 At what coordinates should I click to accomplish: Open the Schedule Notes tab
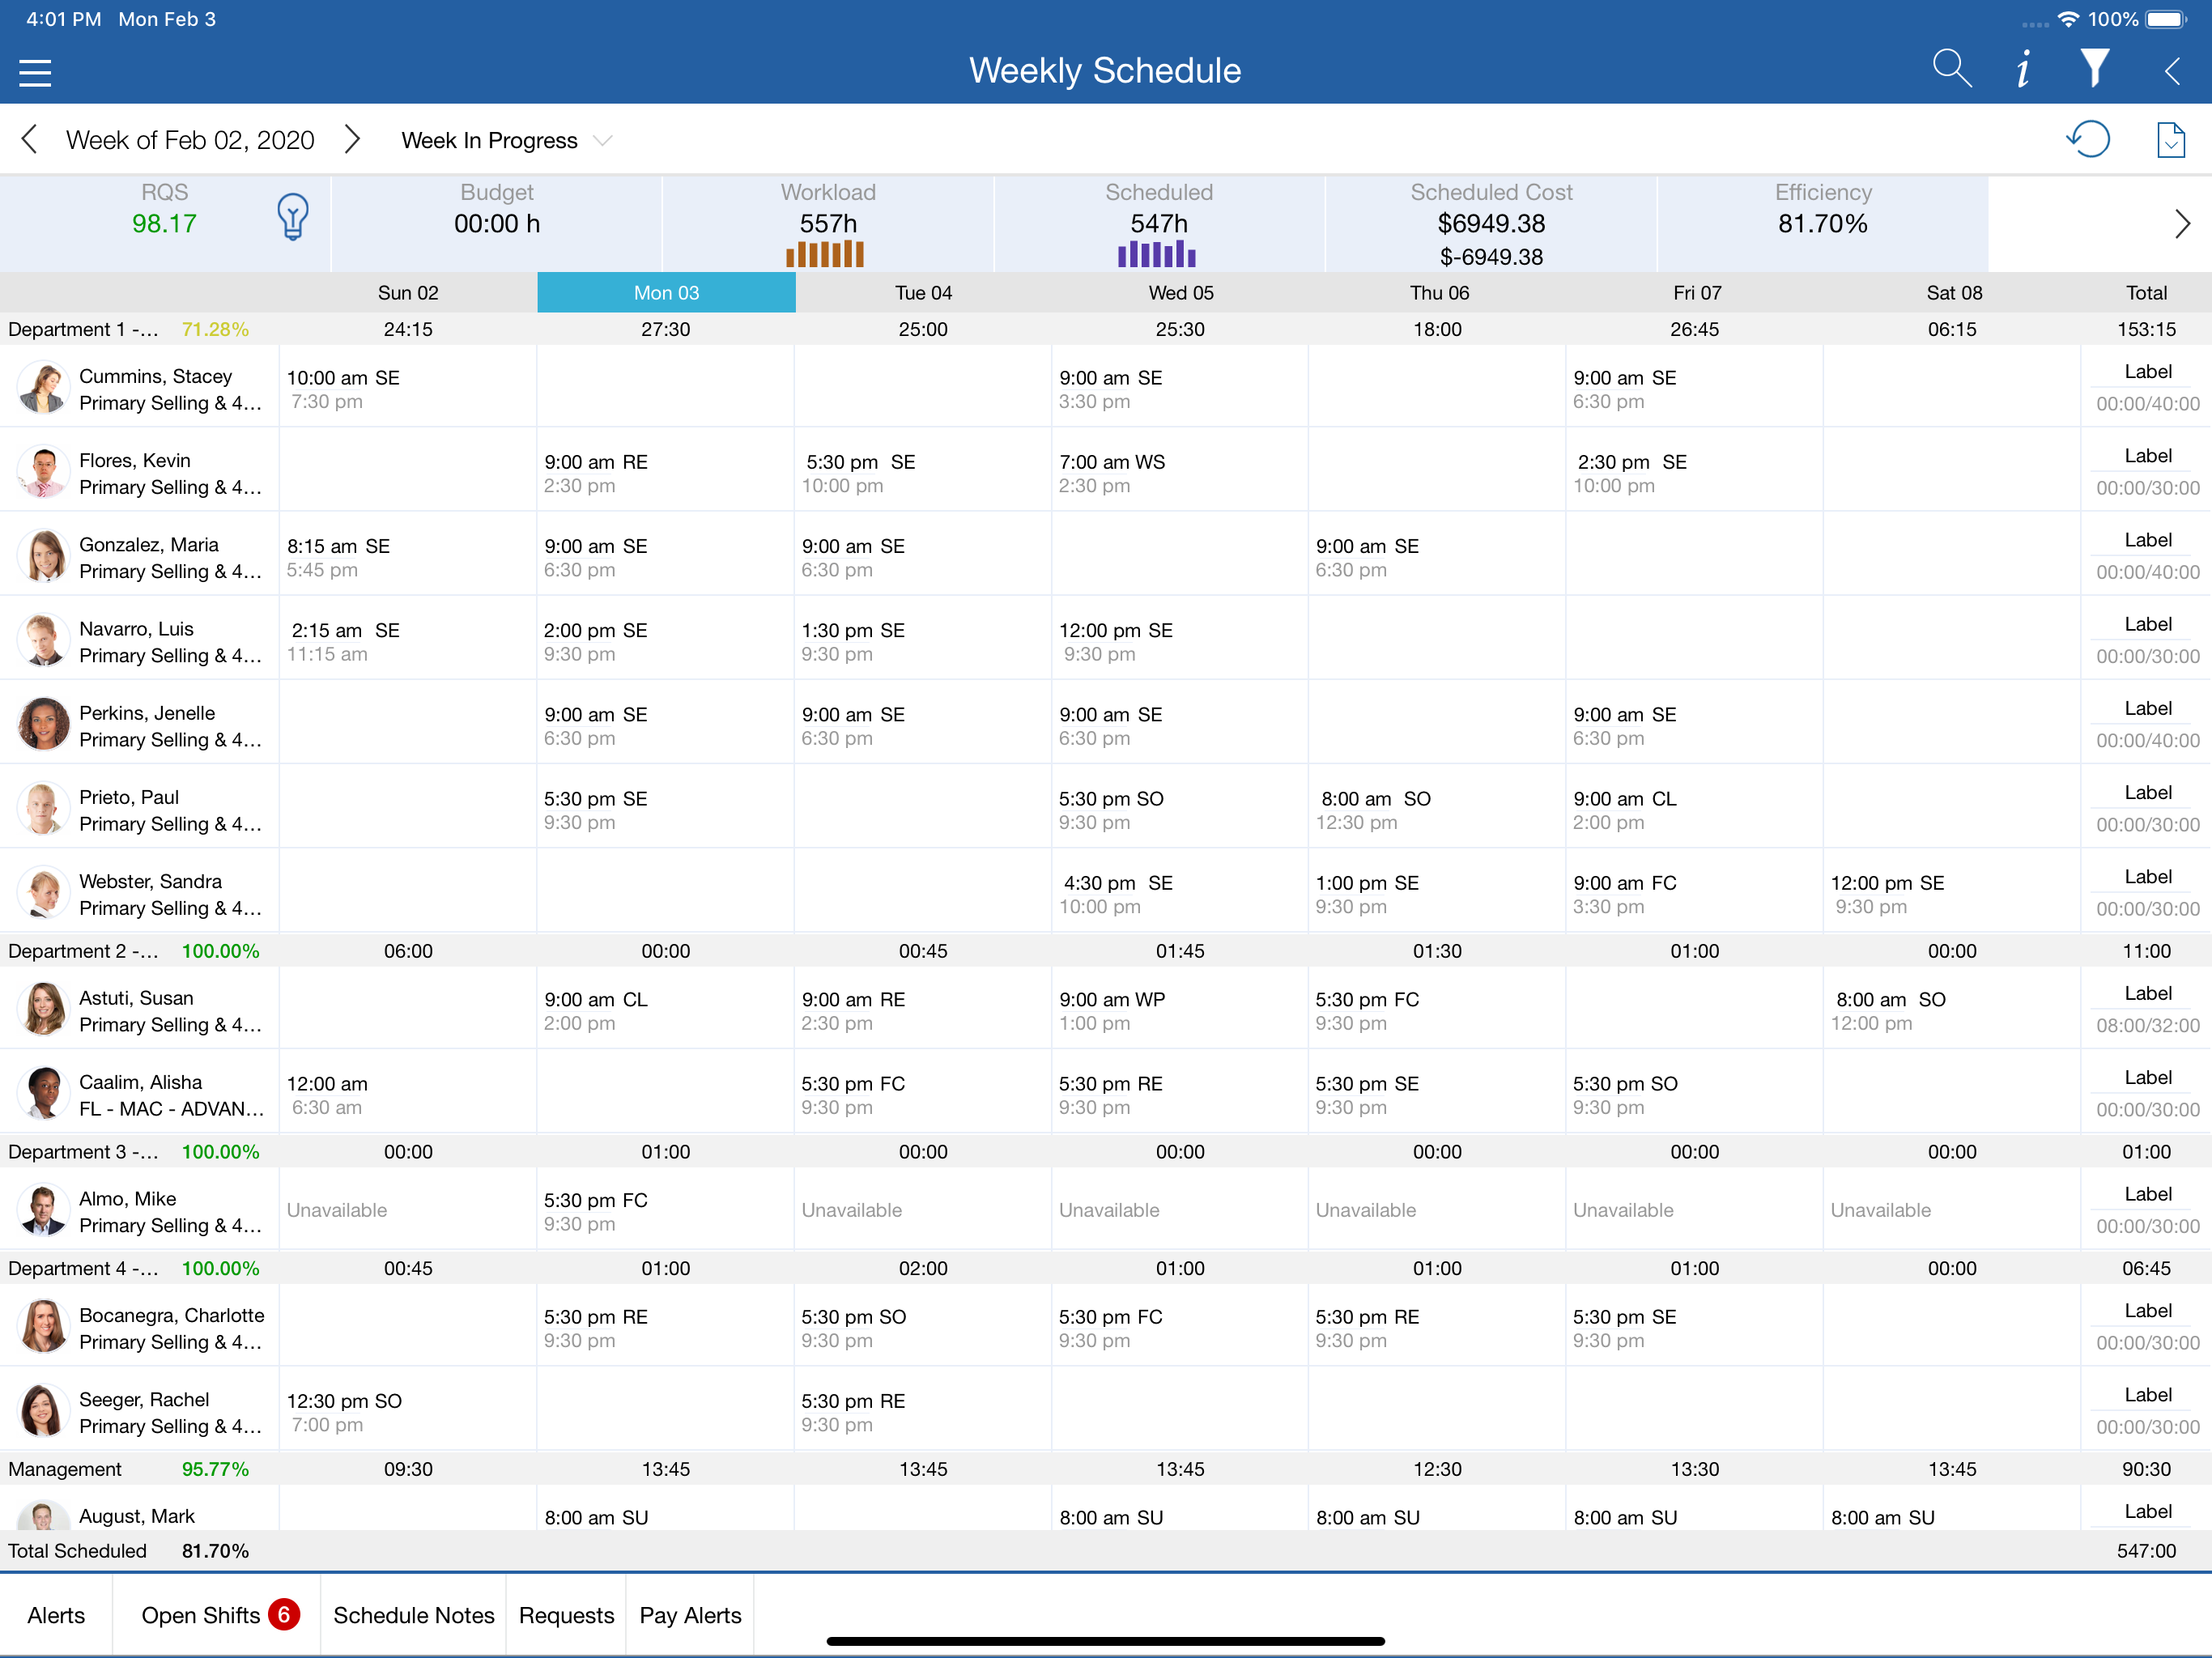point(414,1615)
